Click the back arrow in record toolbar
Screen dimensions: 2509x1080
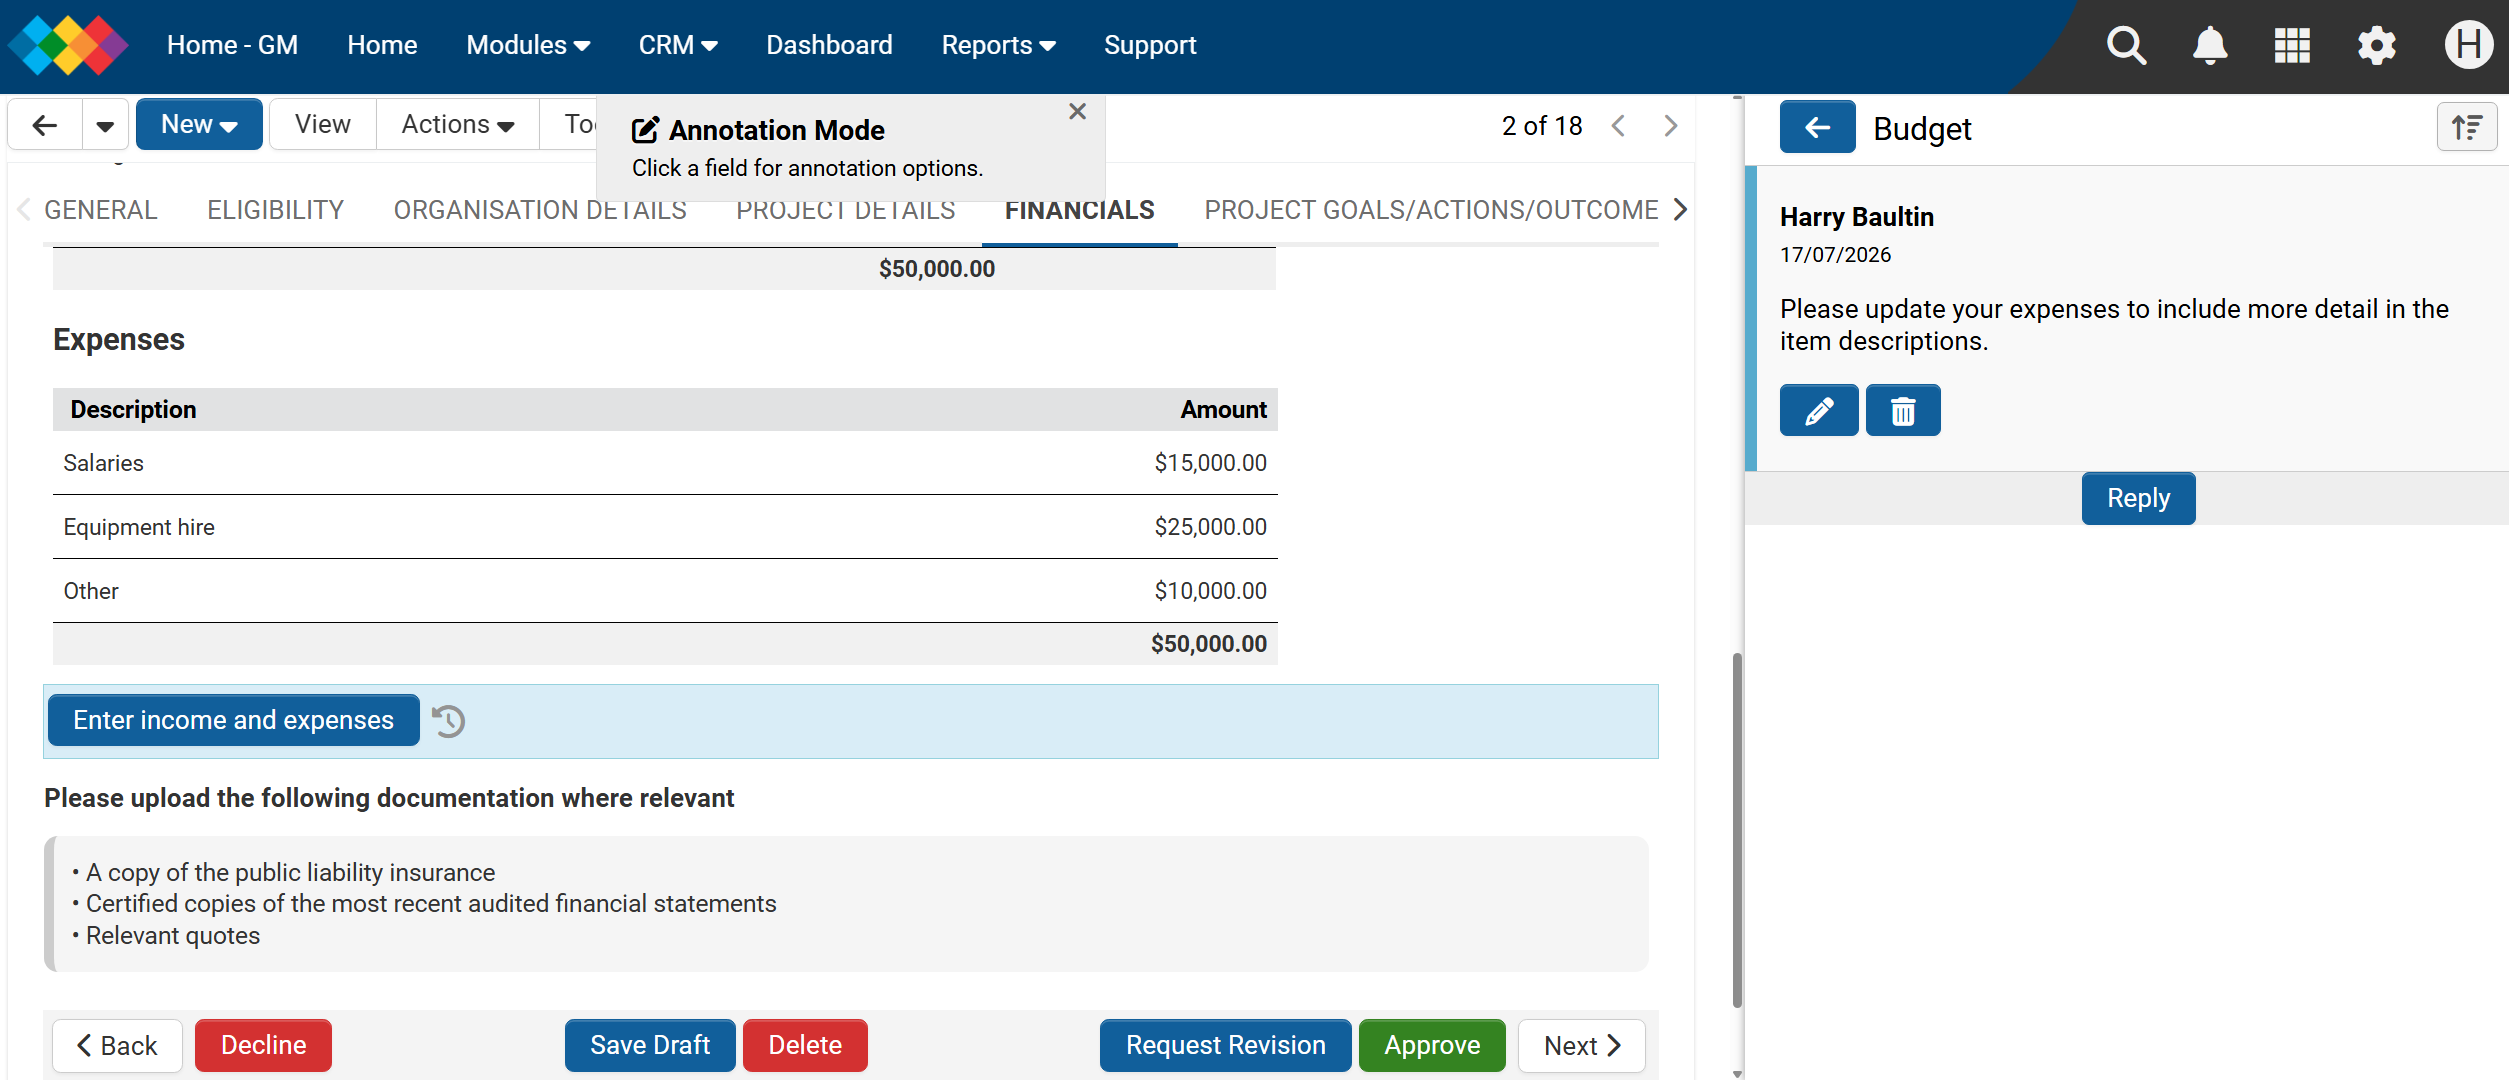[x=45, y=125]
